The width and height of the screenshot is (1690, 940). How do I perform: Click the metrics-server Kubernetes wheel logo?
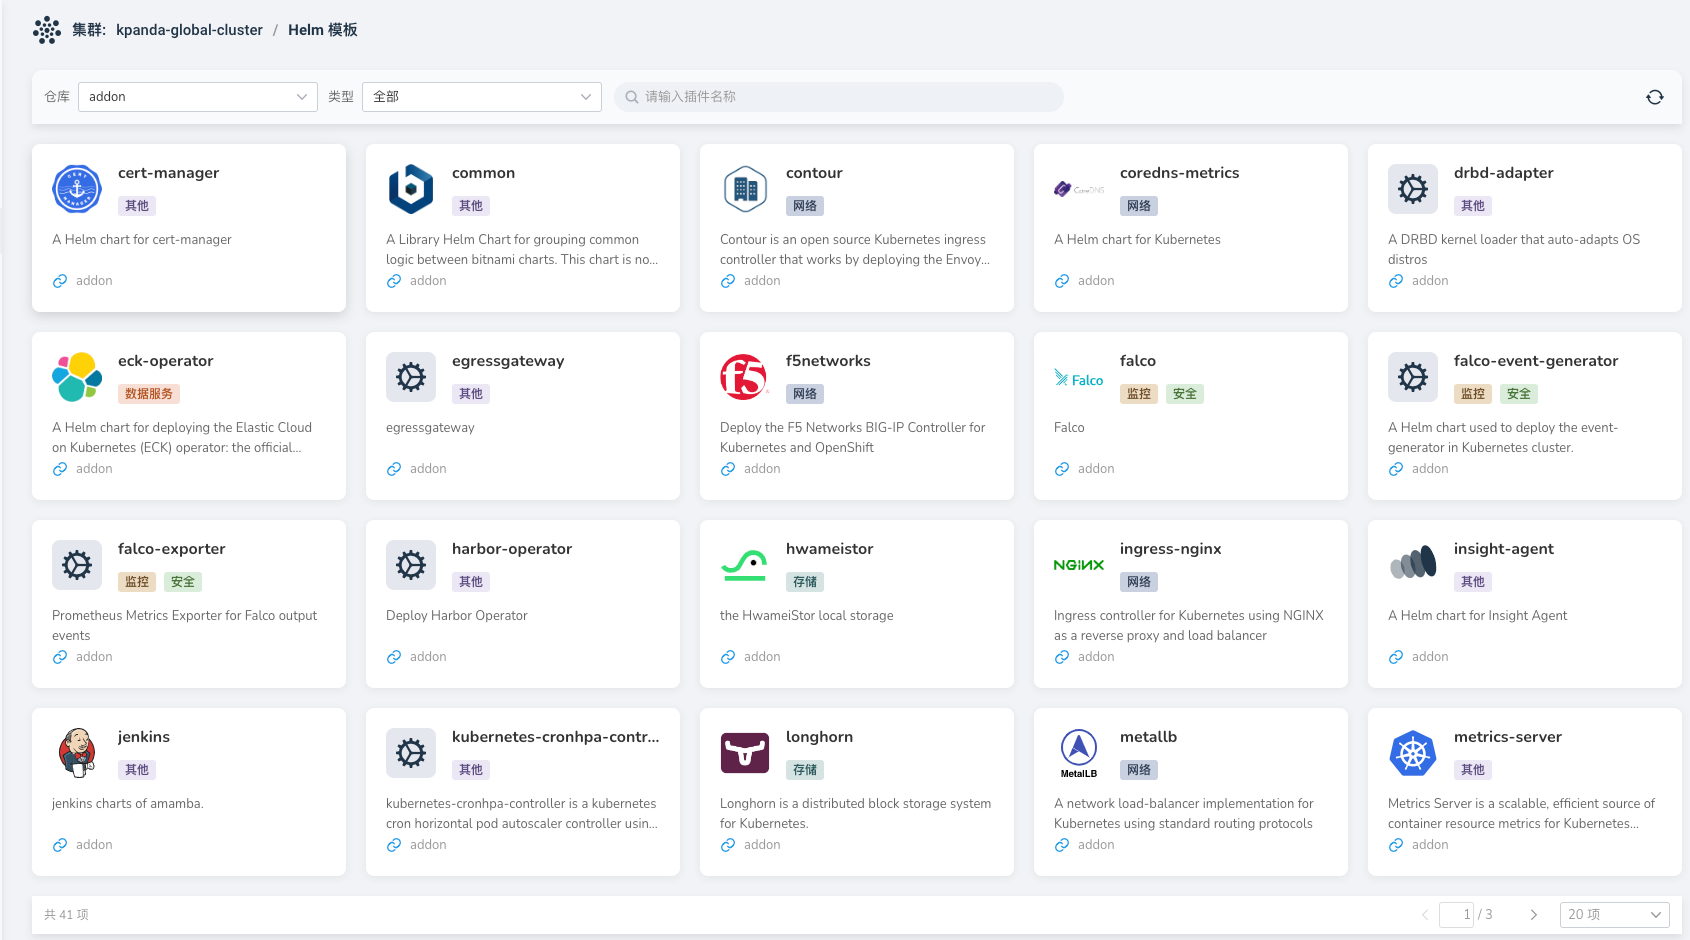1413,753
